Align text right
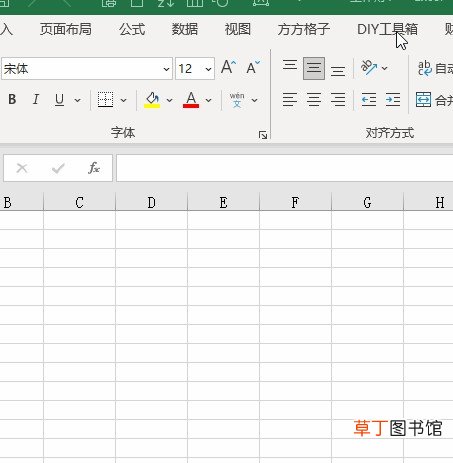The height and width of the screenshot is (463, 453). coord(338,100)
